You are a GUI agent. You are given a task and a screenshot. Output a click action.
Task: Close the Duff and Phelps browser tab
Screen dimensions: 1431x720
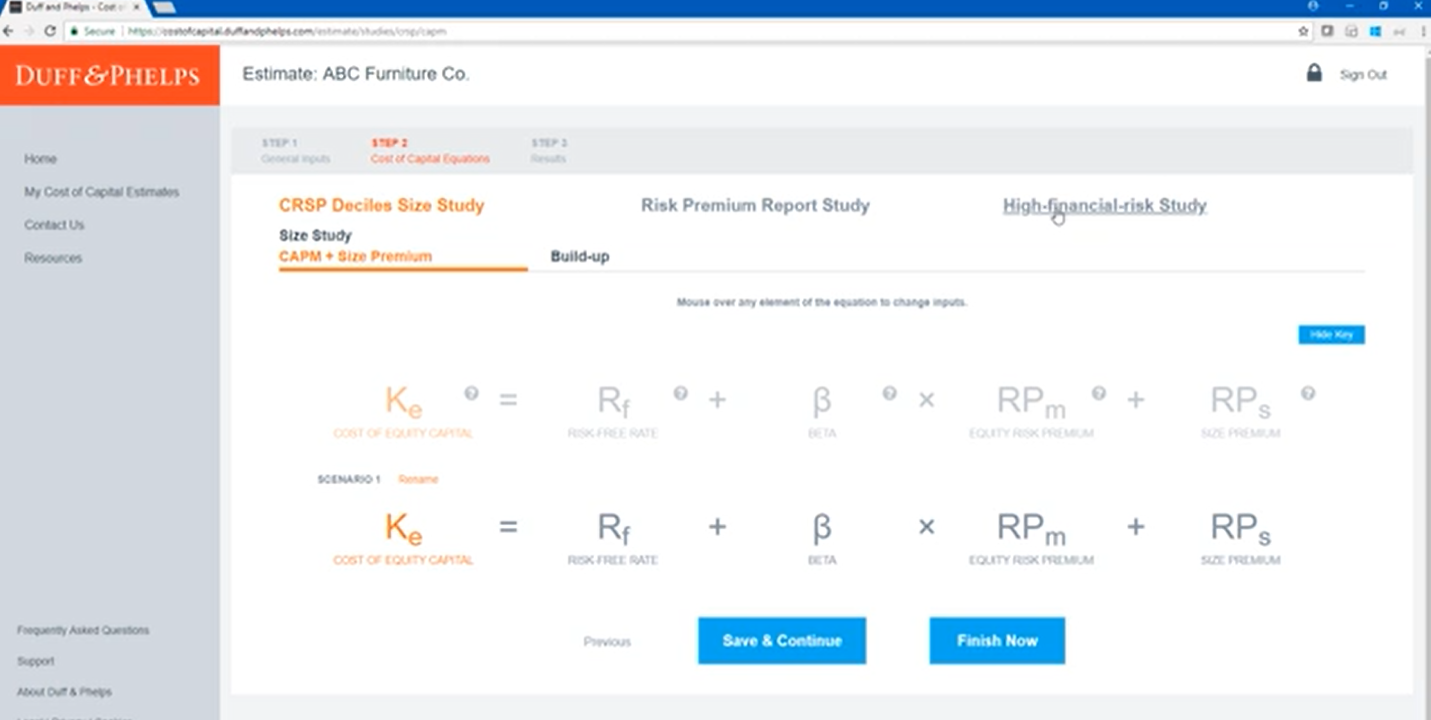(x=136, y=7)
